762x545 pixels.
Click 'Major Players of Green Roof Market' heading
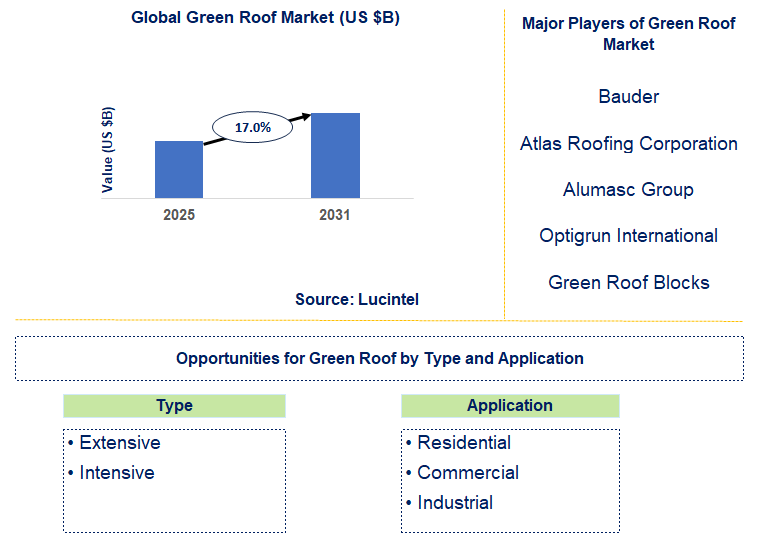[x=628, y=34]
